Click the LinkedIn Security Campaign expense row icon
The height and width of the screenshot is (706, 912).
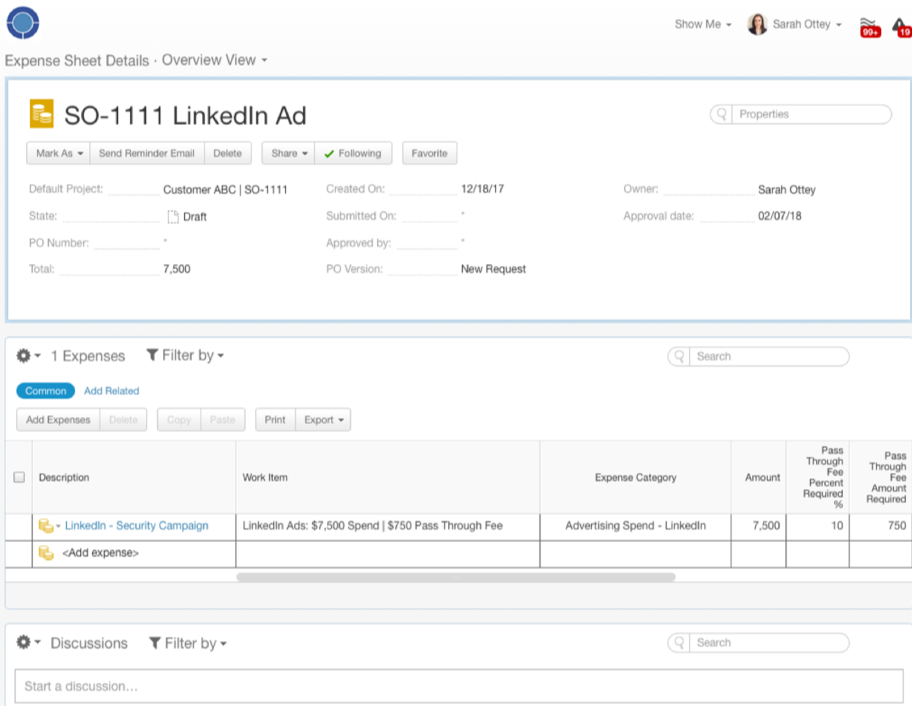pos(46,526)
